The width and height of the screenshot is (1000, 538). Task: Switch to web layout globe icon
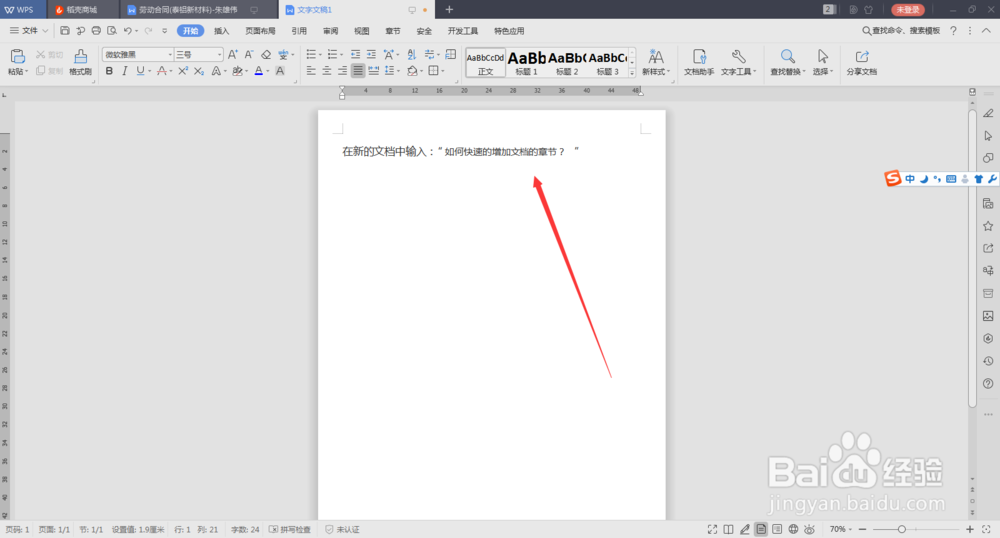(793, 529)
